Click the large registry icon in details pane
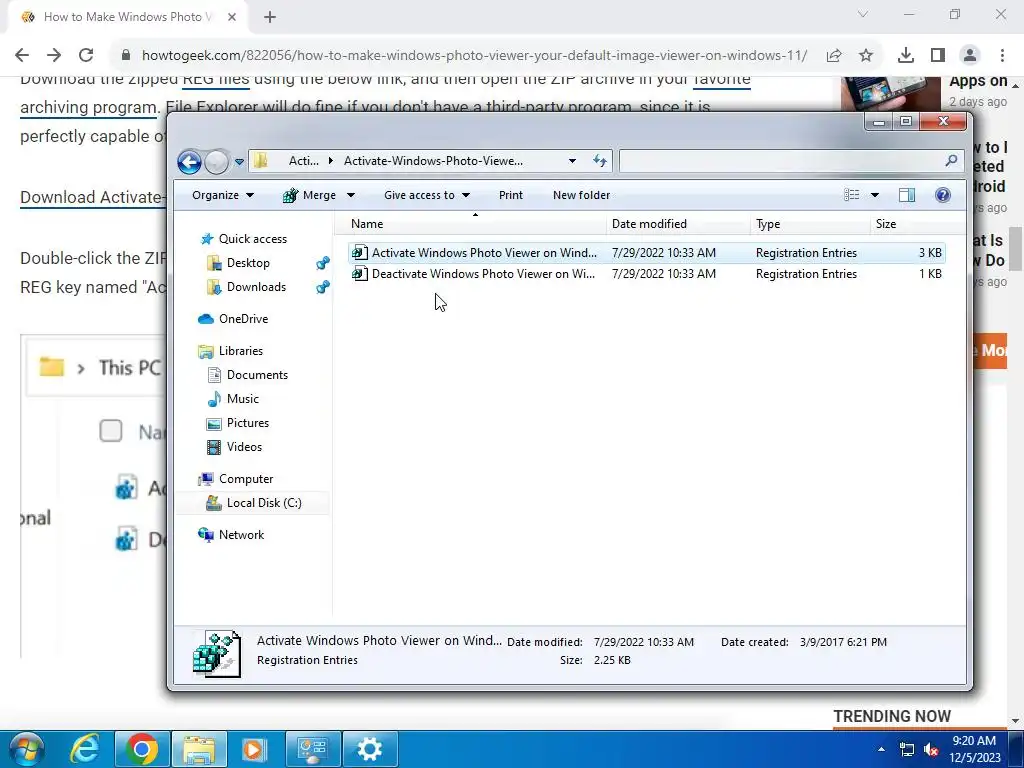This screenshot has height=768, width=1024. [x=217, y=654]
